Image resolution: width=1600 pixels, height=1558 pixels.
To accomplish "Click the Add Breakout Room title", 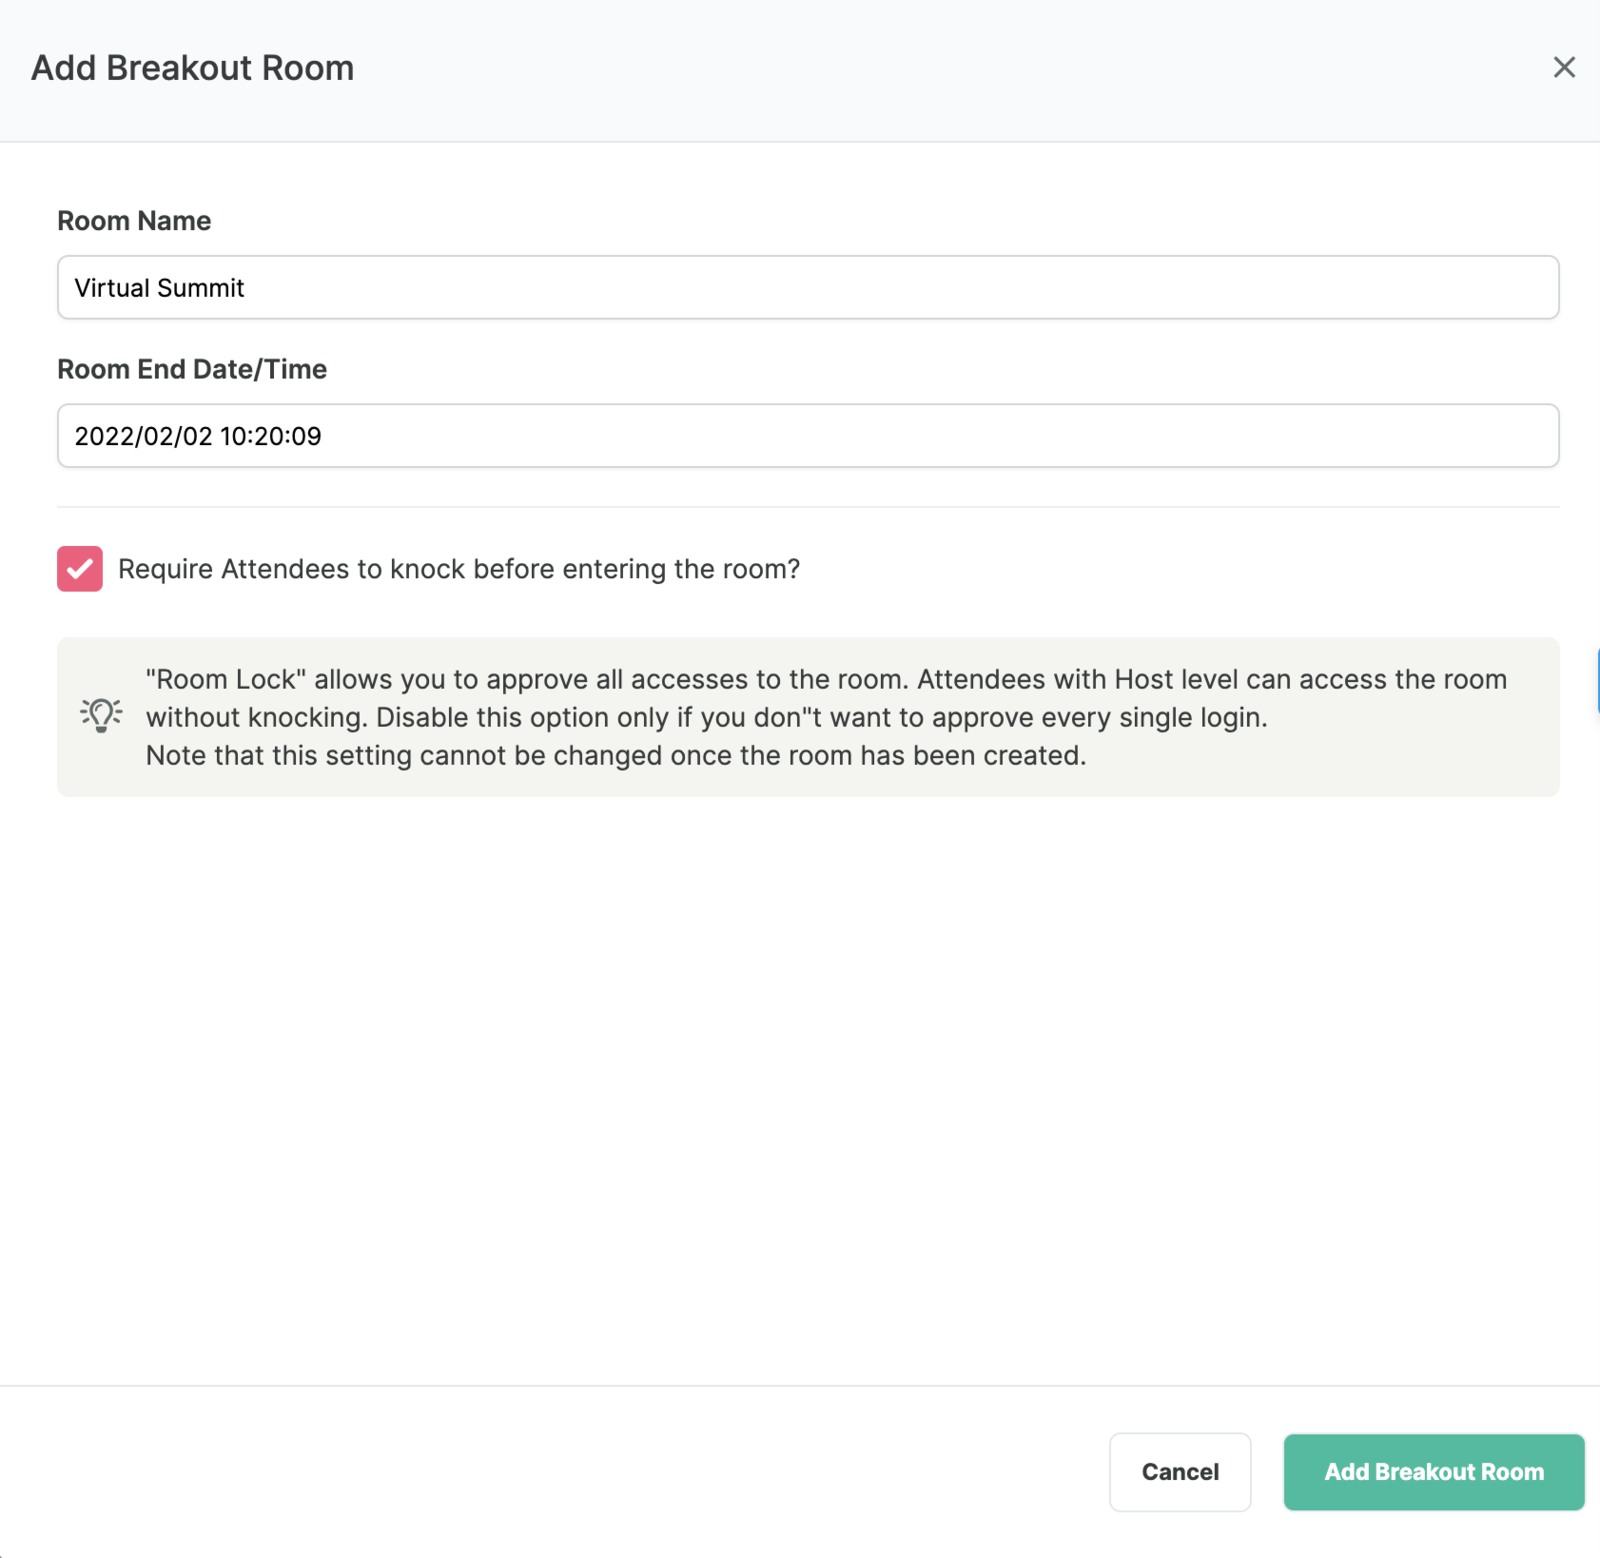I will point(193,67).
